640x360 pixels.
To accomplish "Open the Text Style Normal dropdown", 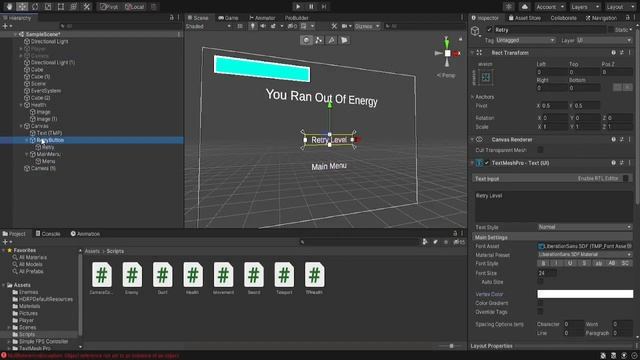I will [585, 227].
